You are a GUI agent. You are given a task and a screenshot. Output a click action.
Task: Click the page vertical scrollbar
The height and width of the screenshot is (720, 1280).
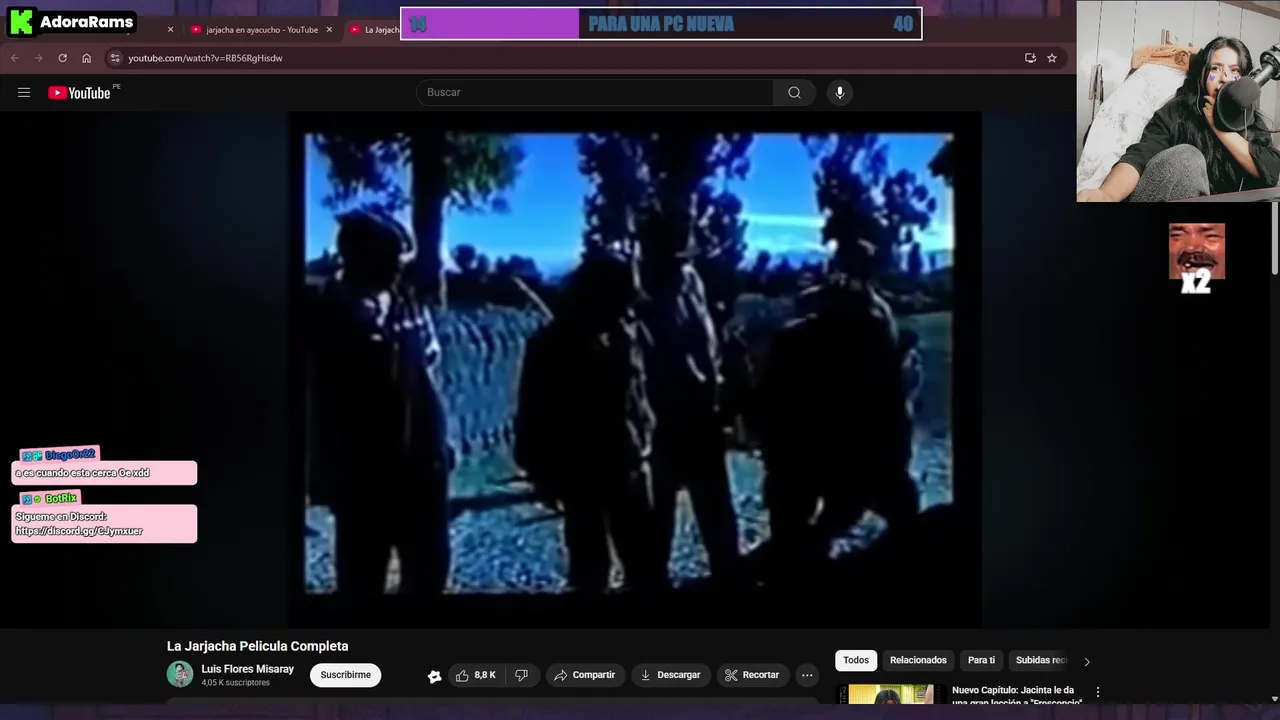[1274, 240]
